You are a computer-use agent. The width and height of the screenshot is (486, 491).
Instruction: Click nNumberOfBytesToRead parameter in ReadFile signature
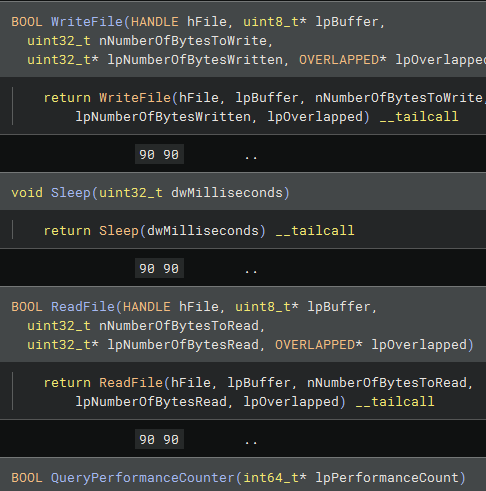(179, 326)
